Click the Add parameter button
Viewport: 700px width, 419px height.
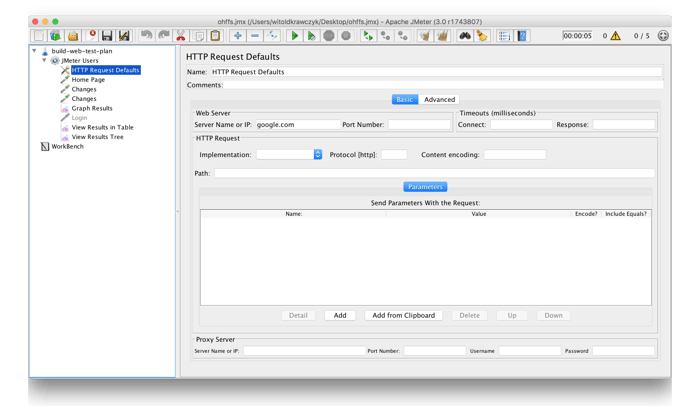coord(340,315)
